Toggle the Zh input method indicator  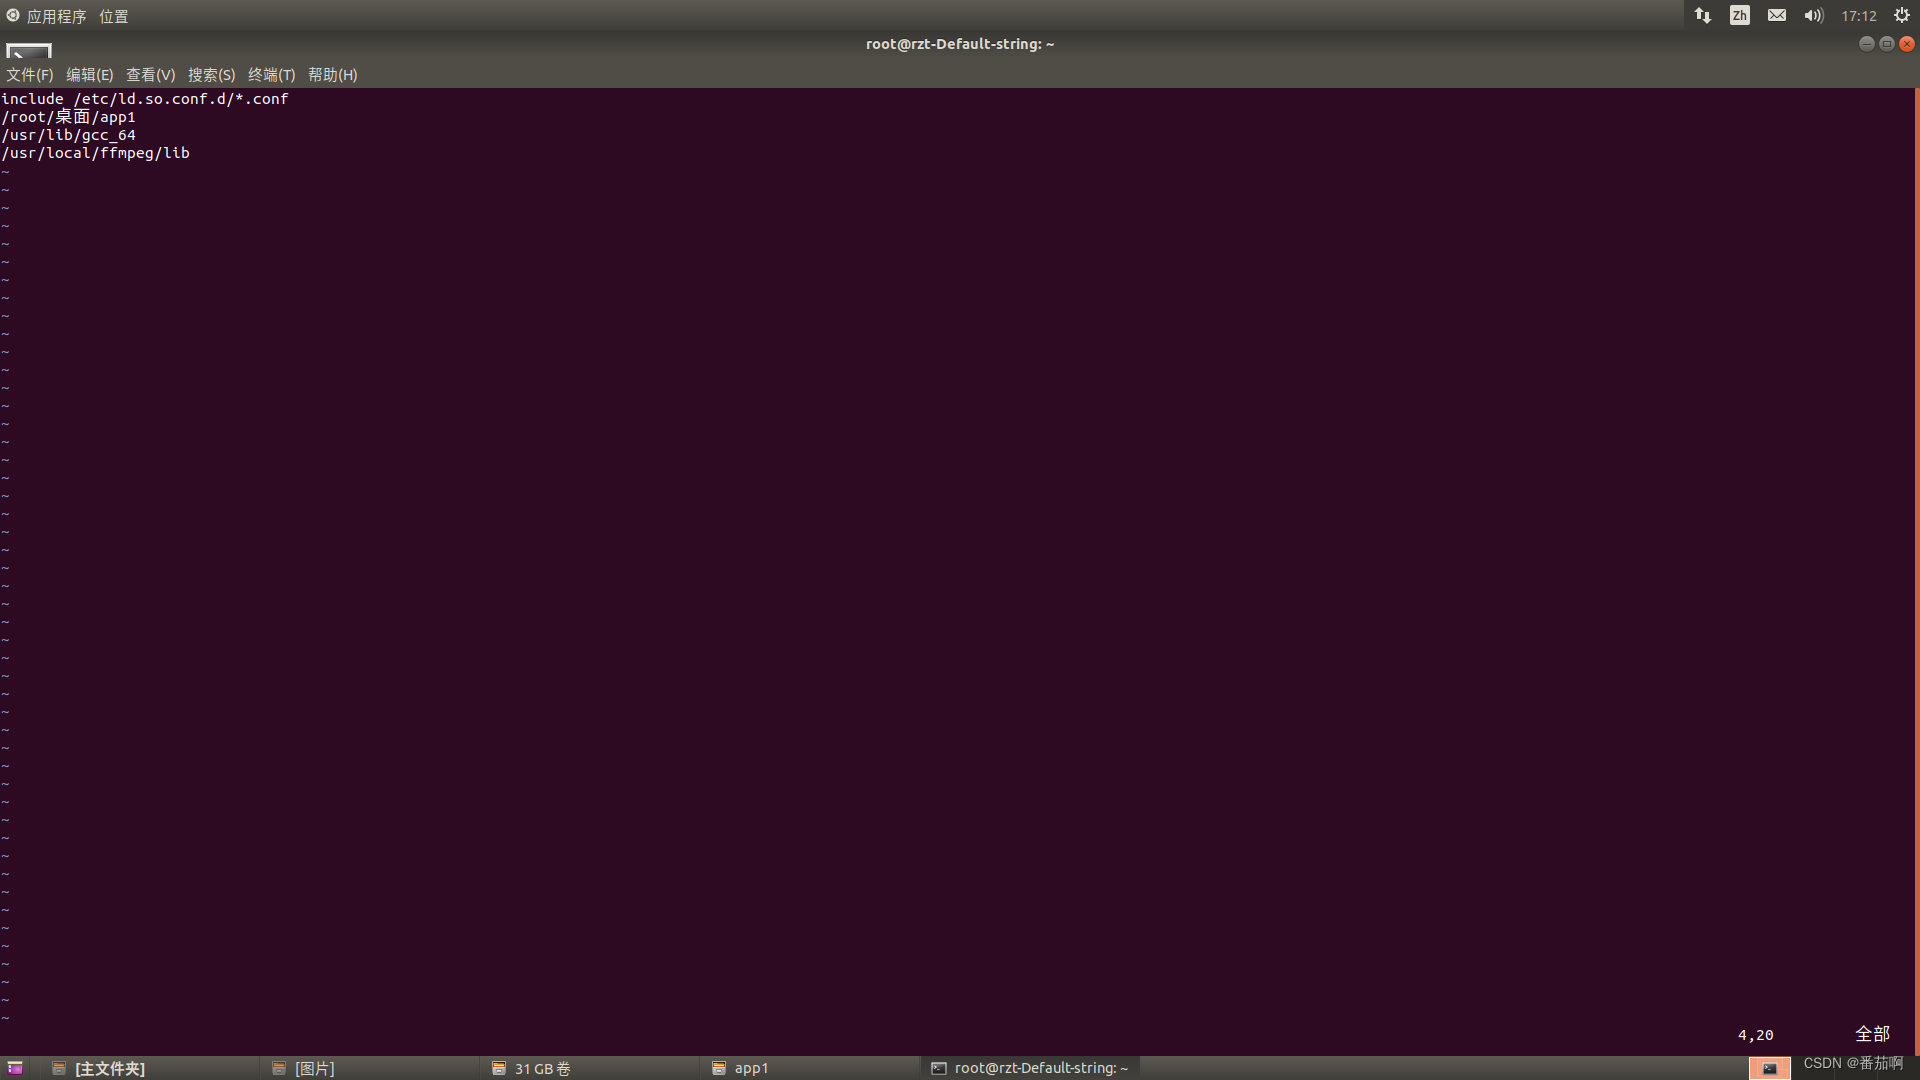(1739, 15)
